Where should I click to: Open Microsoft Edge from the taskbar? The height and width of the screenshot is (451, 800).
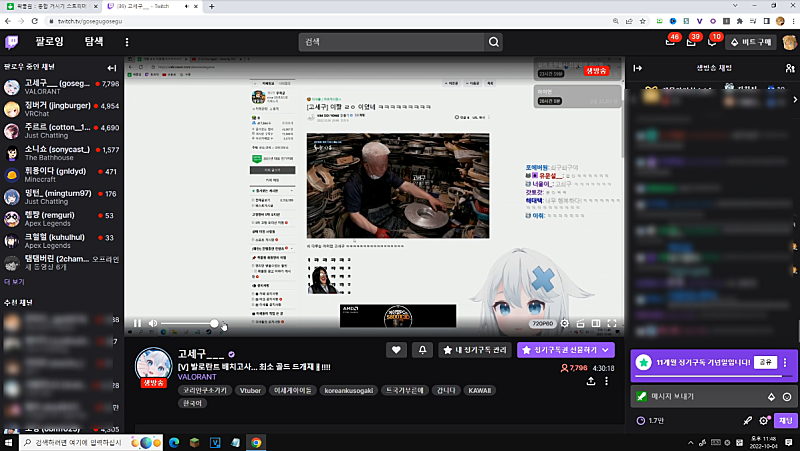click(x=174, y=442)
